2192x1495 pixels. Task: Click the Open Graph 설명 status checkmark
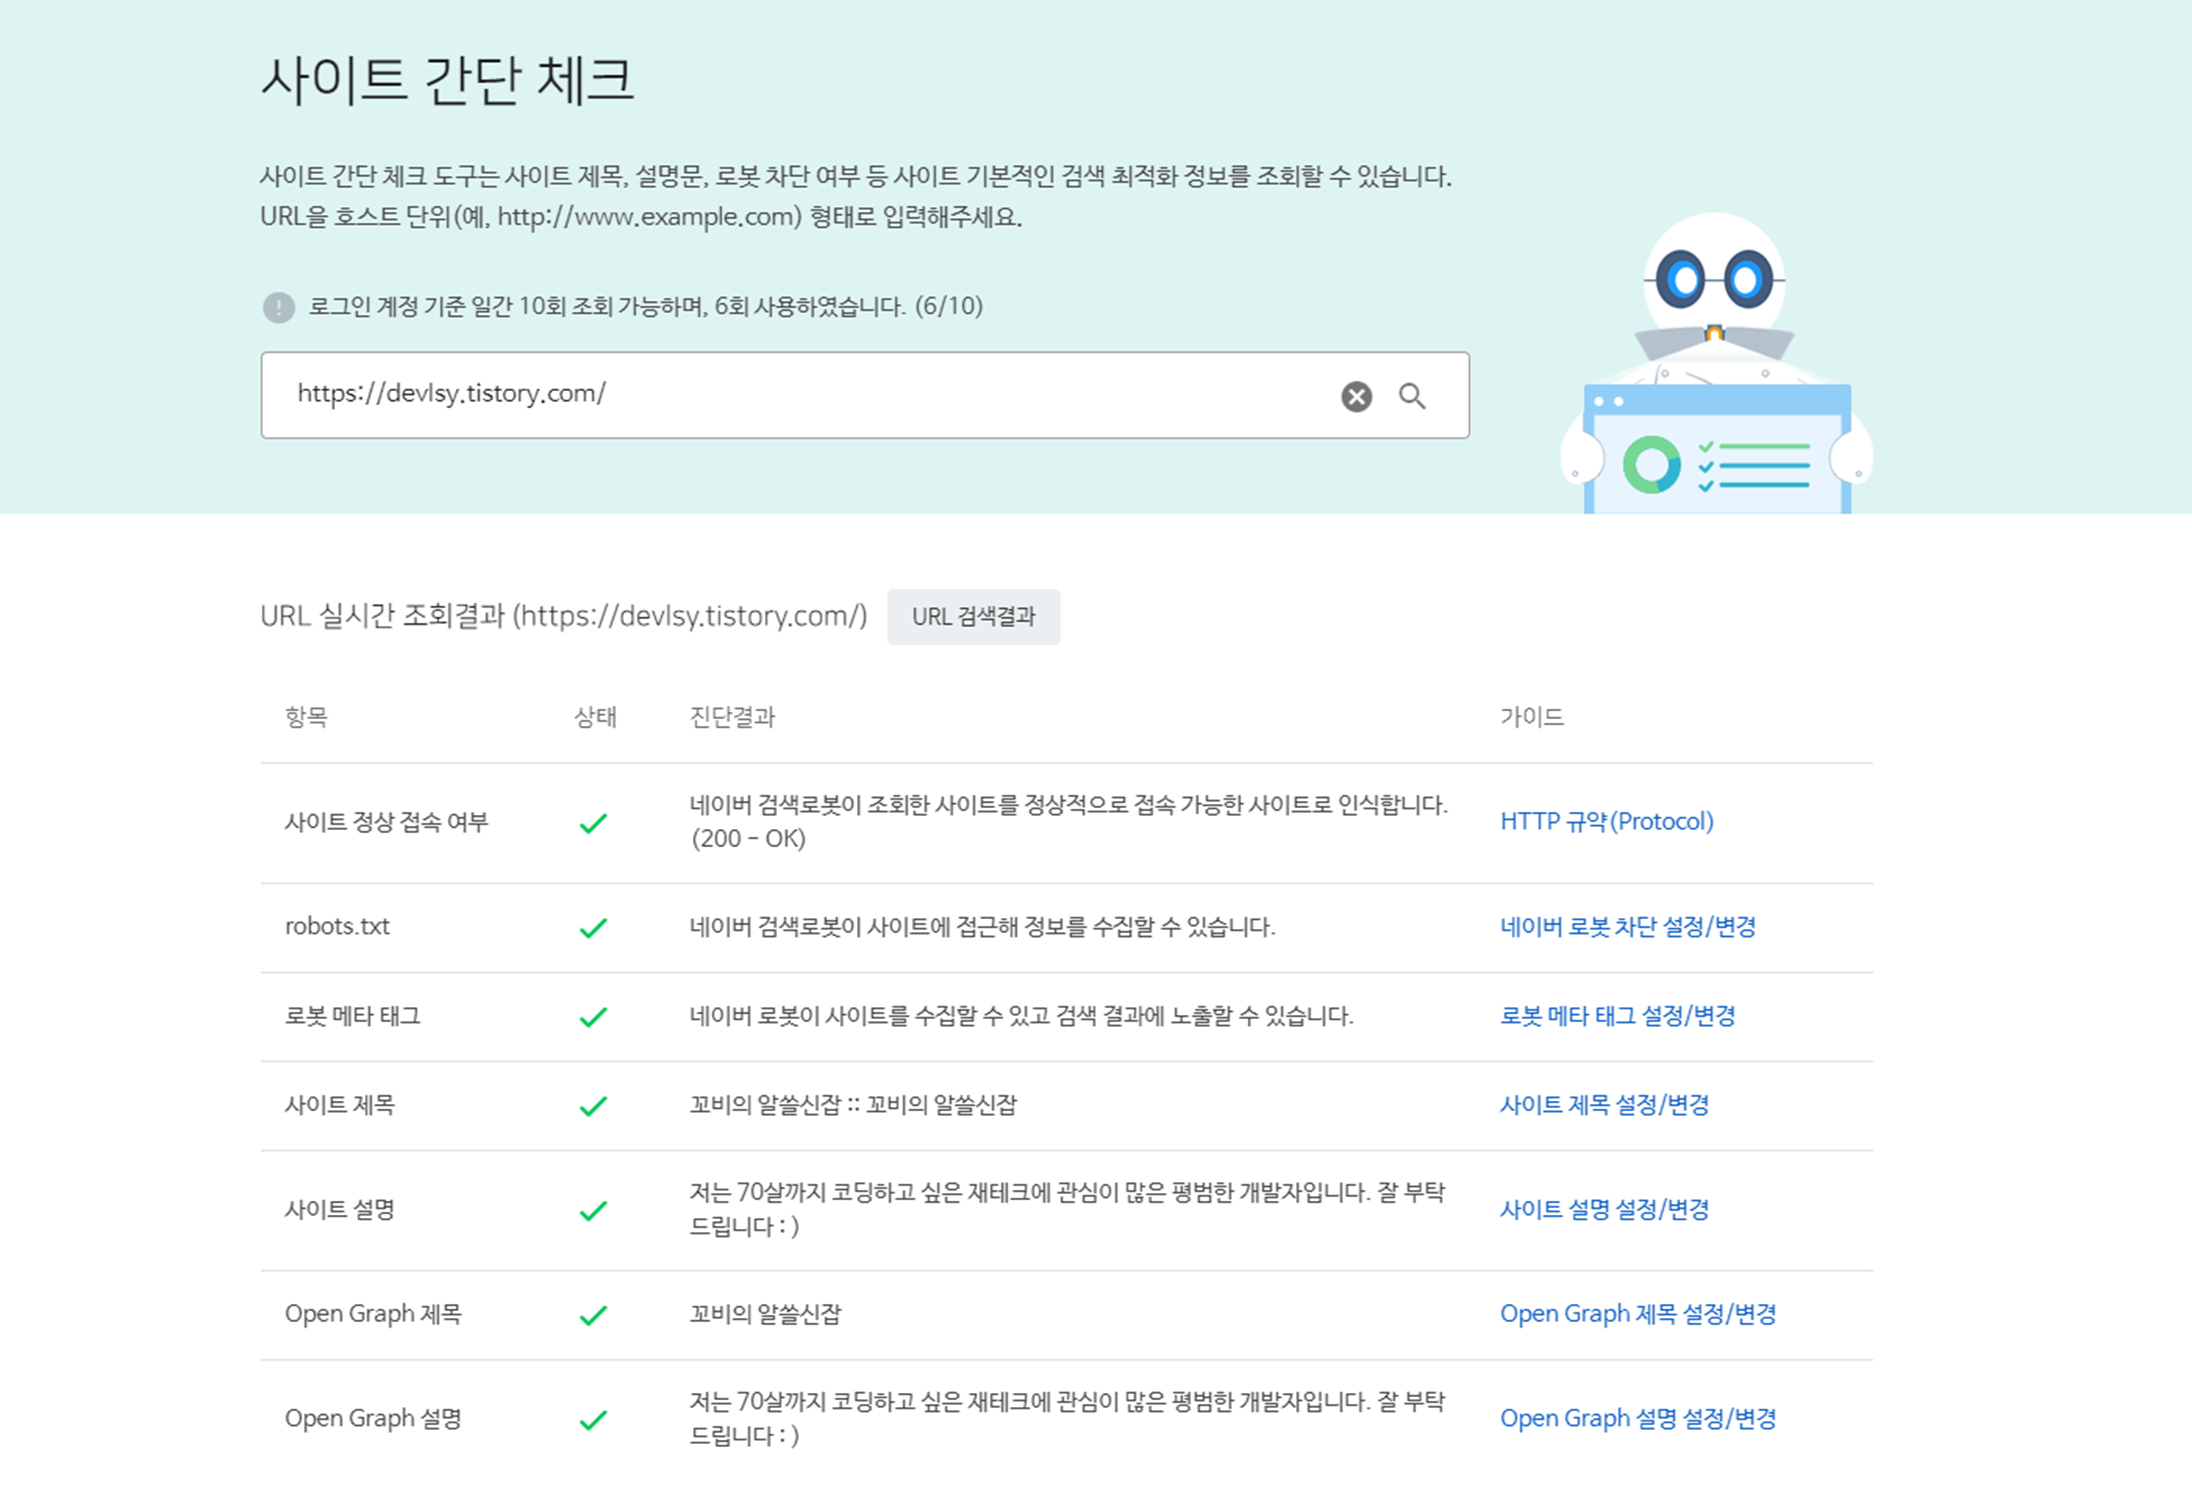coord(593,1420)
